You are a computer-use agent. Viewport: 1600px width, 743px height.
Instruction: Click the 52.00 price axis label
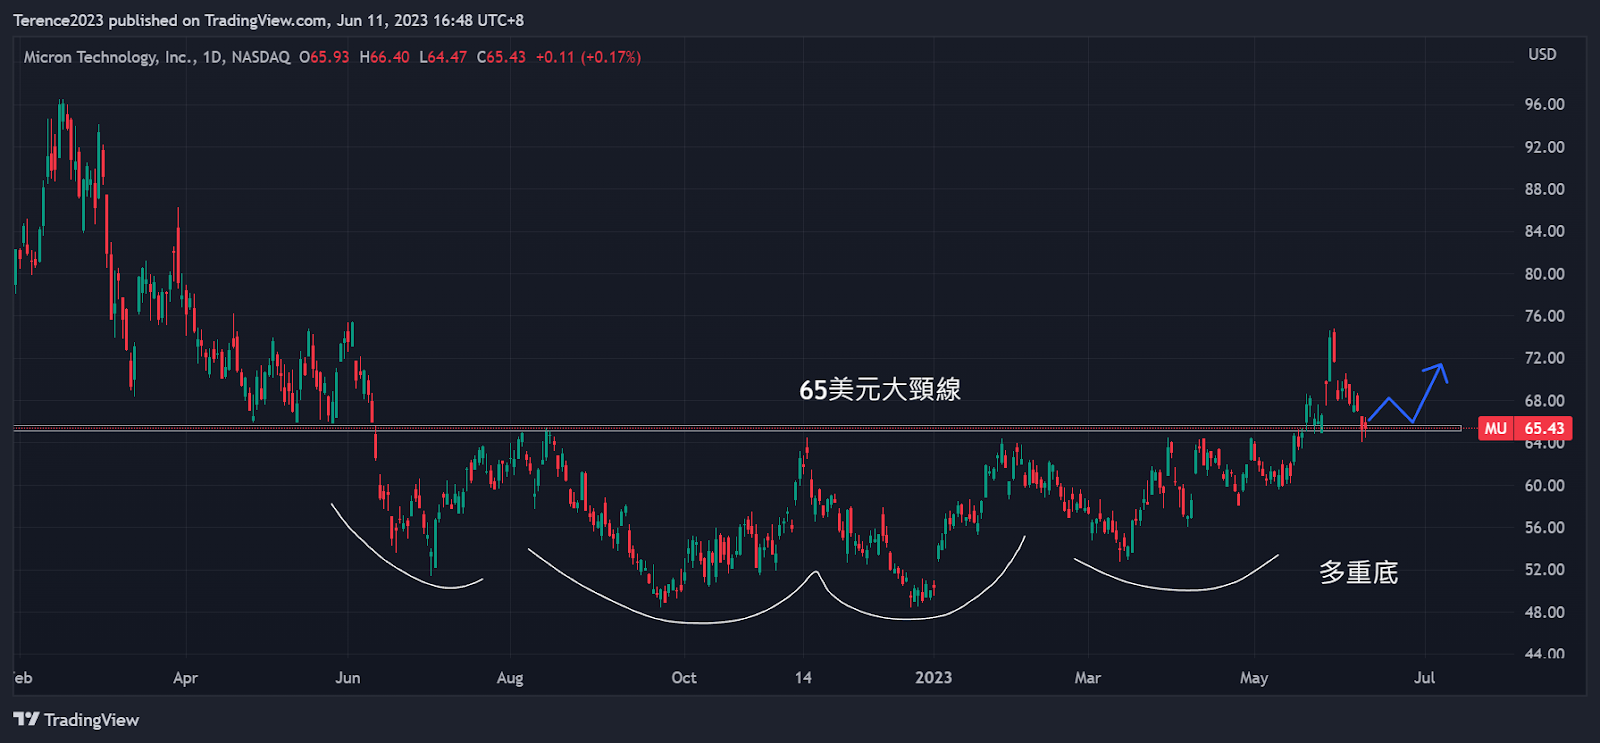click(1544, 570)
